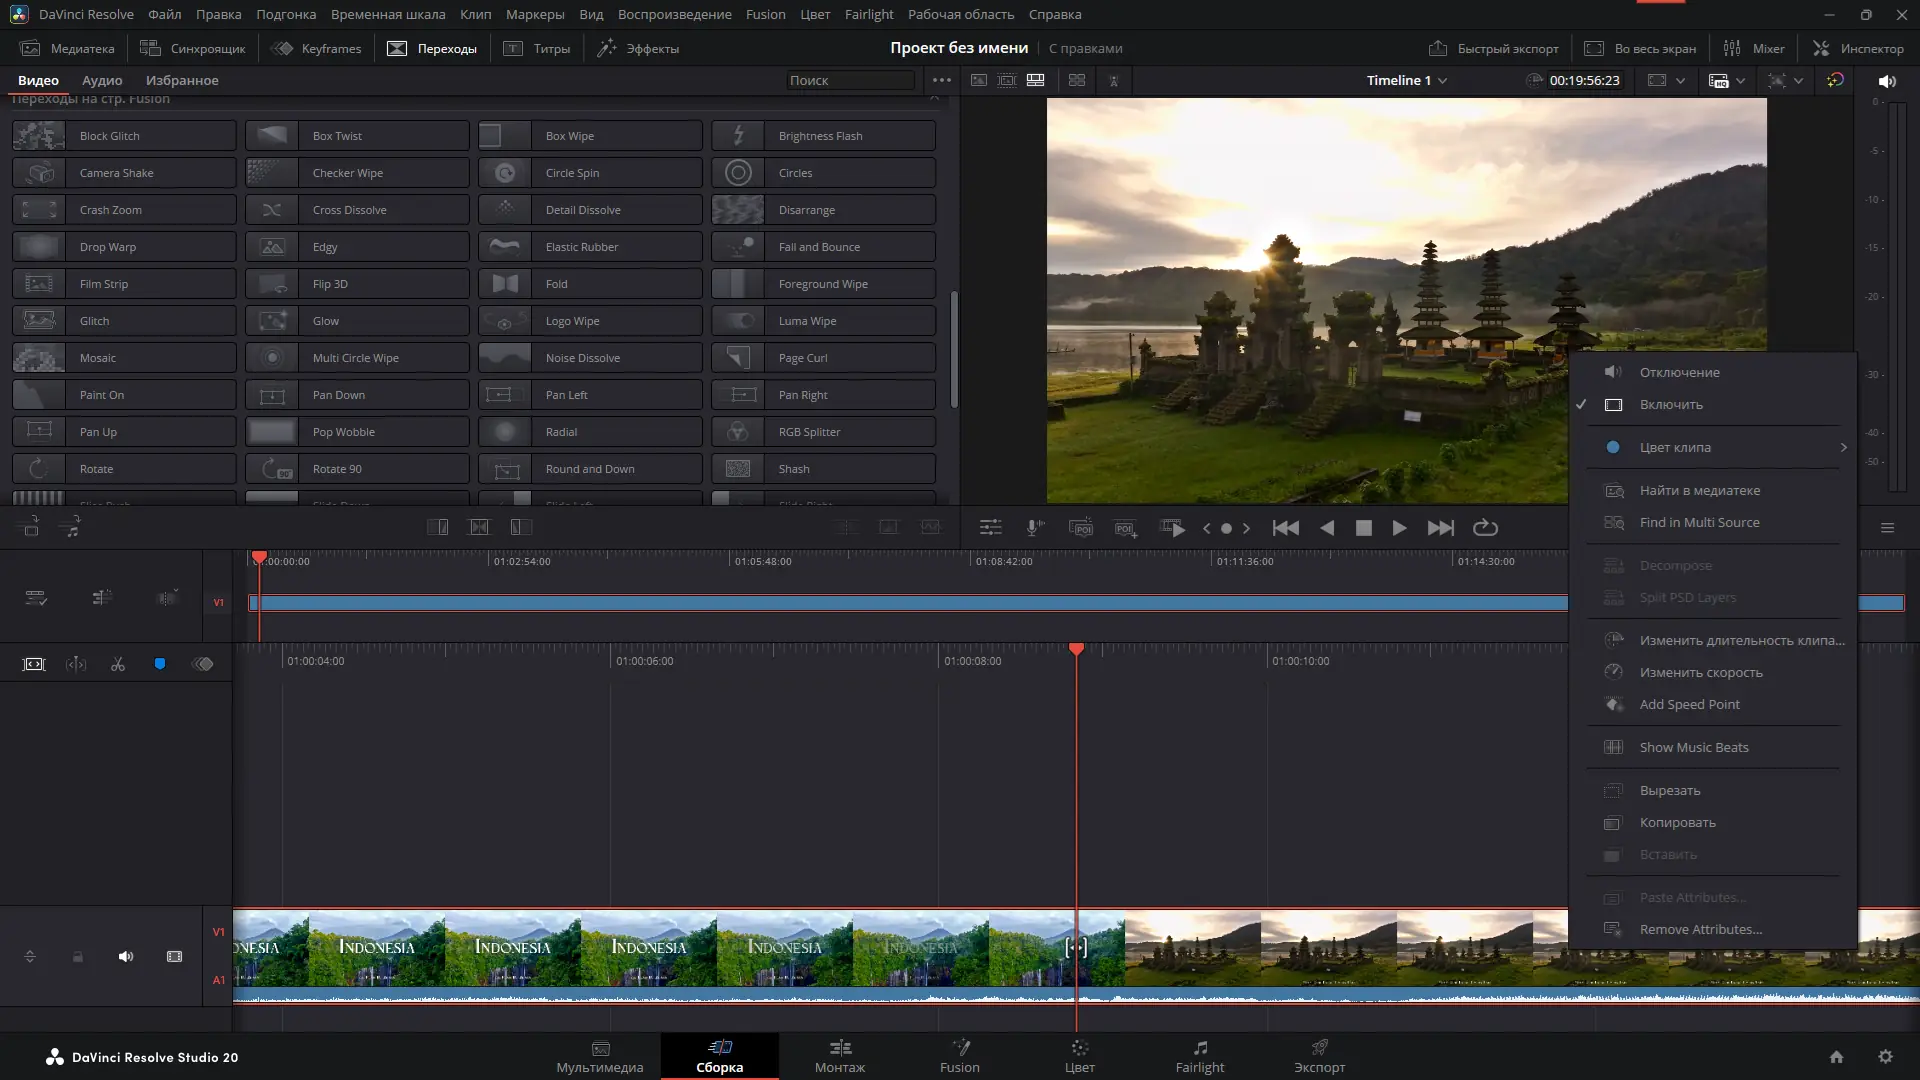Select the split clip scissors icon

click(x=118, y=664)
